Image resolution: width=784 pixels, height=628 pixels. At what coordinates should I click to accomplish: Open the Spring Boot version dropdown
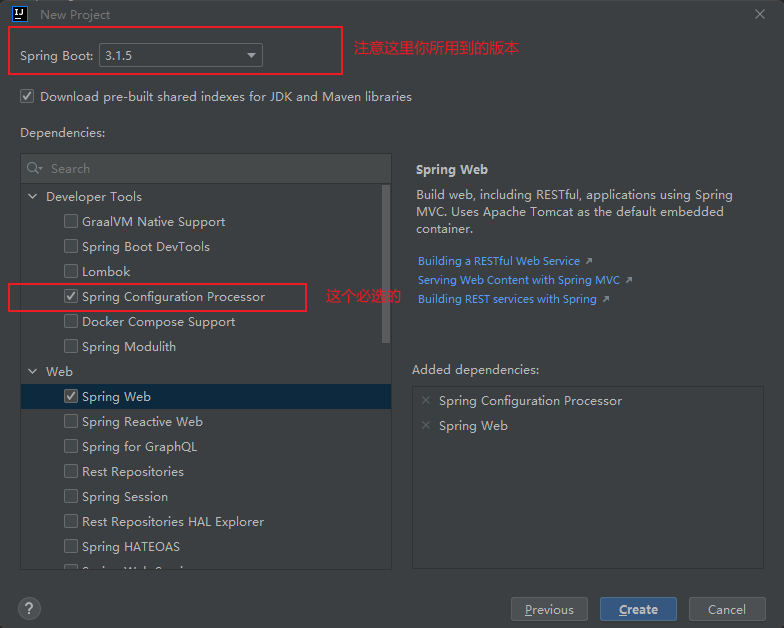point(181,55)
